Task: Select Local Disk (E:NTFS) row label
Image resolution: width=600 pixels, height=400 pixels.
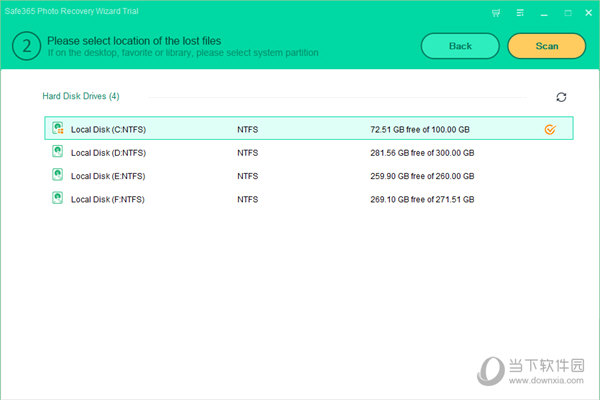Action: pyautogui.click(x=108, y=176)
